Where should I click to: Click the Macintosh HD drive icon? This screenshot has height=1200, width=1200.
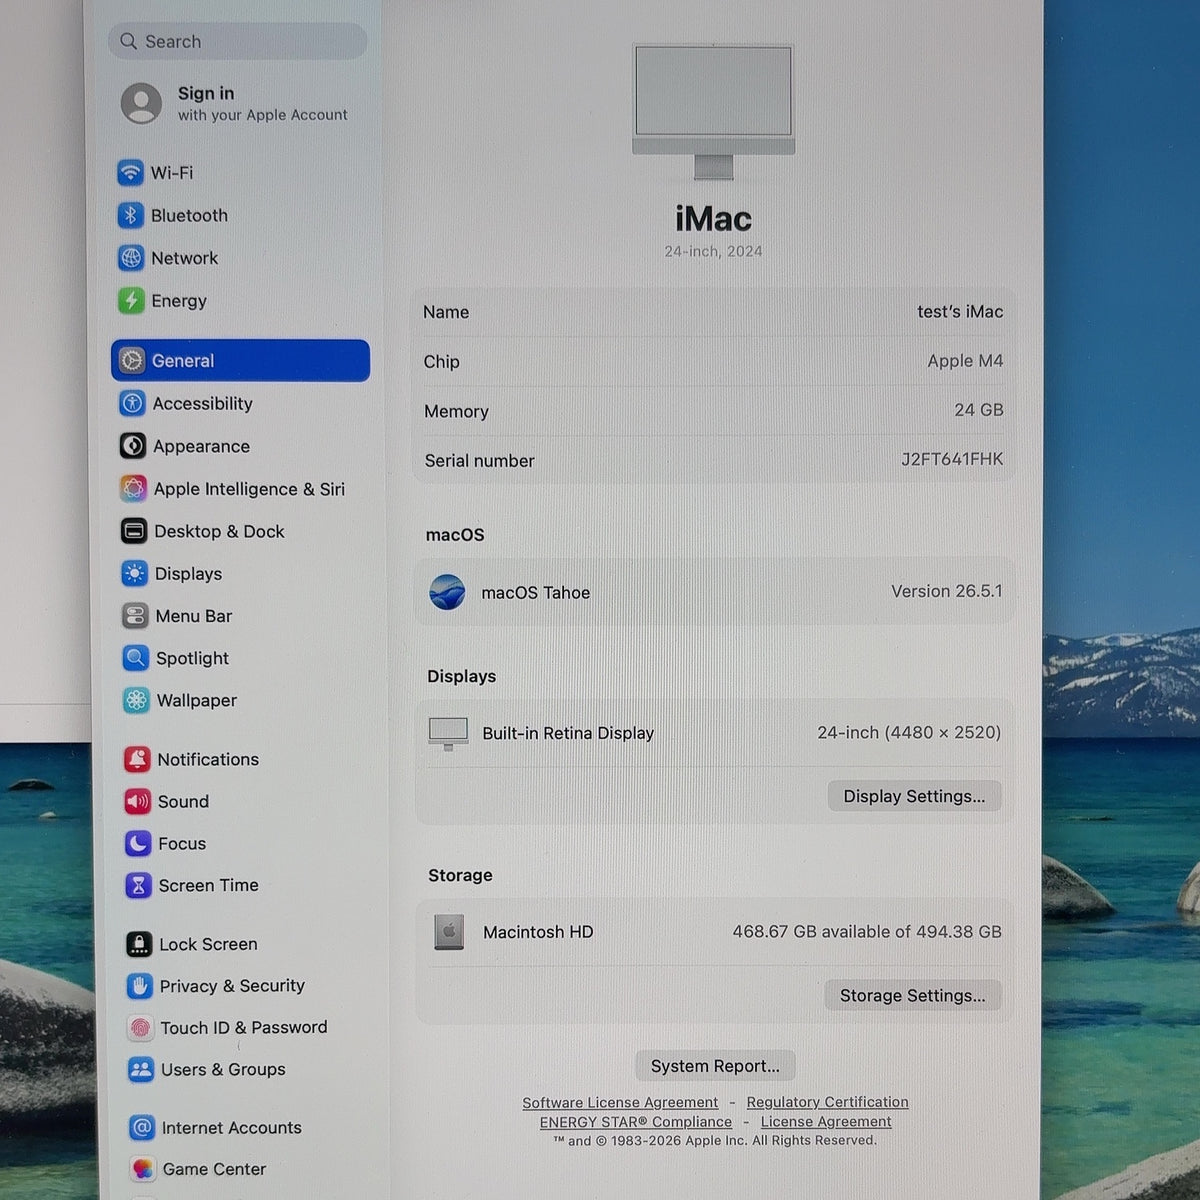(x=449, y=932)
